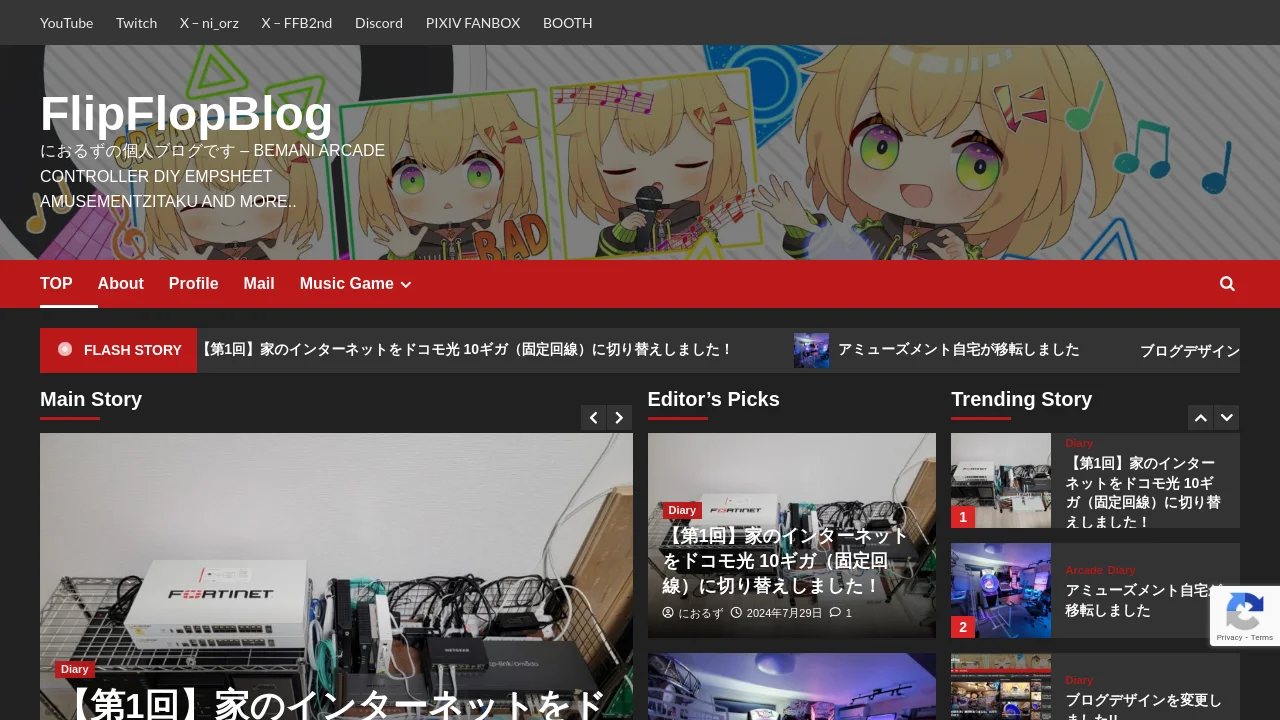The image size is (1280, 720).
Task: Click Diary tag on main story
Action: click(75, 669)
